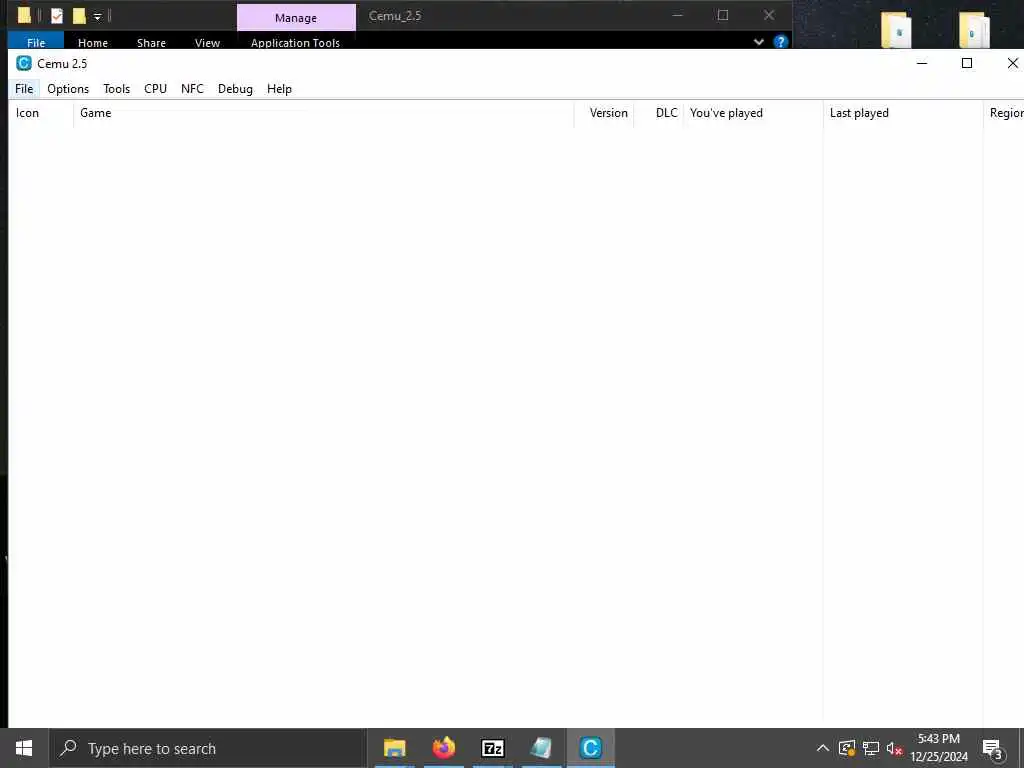1024x768 pixels.
Task: Open the Windows Start menu
Action: (x=24, y=748)
